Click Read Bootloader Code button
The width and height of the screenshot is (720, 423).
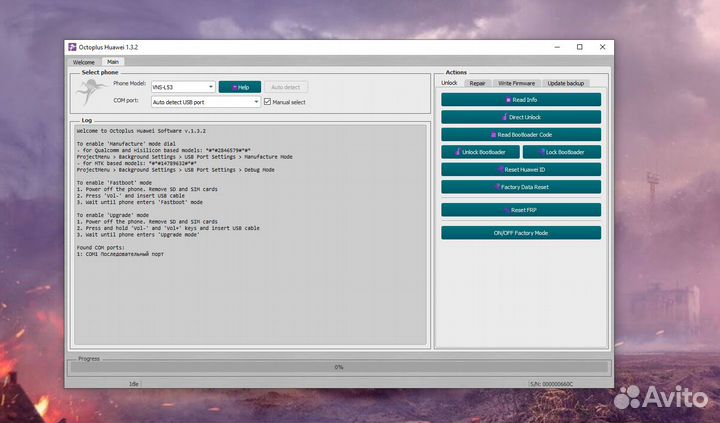tap(521, 135)
